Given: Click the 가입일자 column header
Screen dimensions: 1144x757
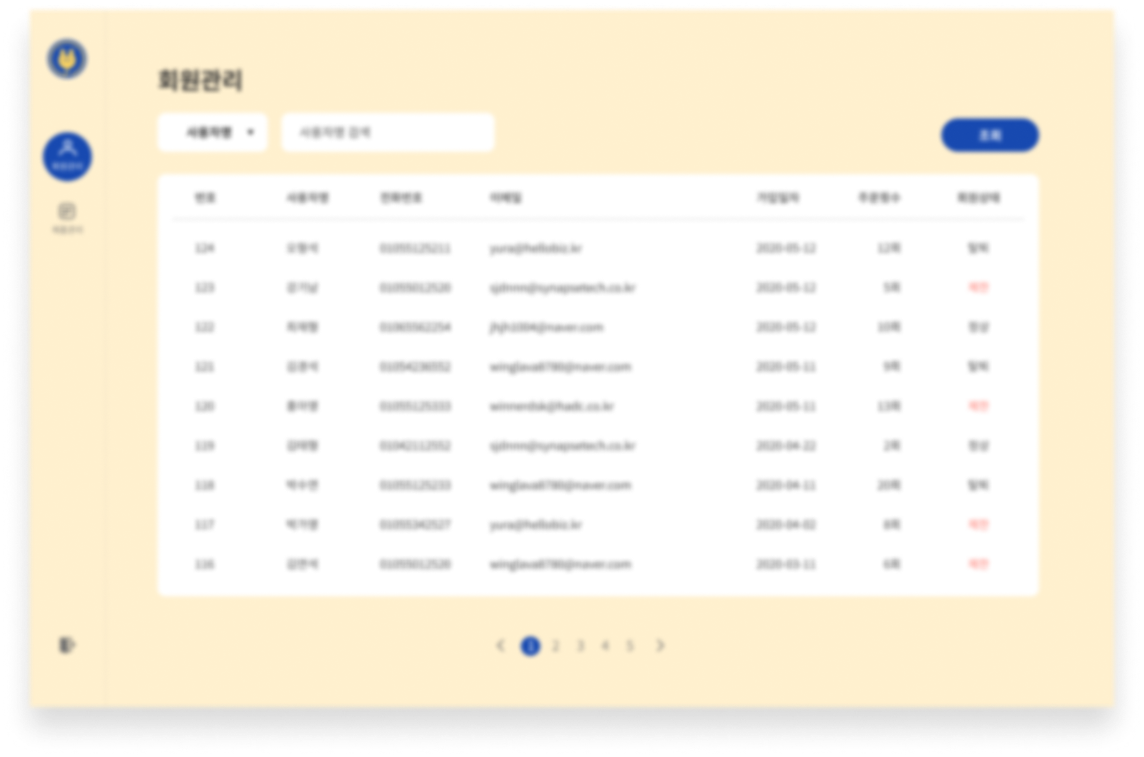Looking at the screenshot, I should [x=778, y=198].
